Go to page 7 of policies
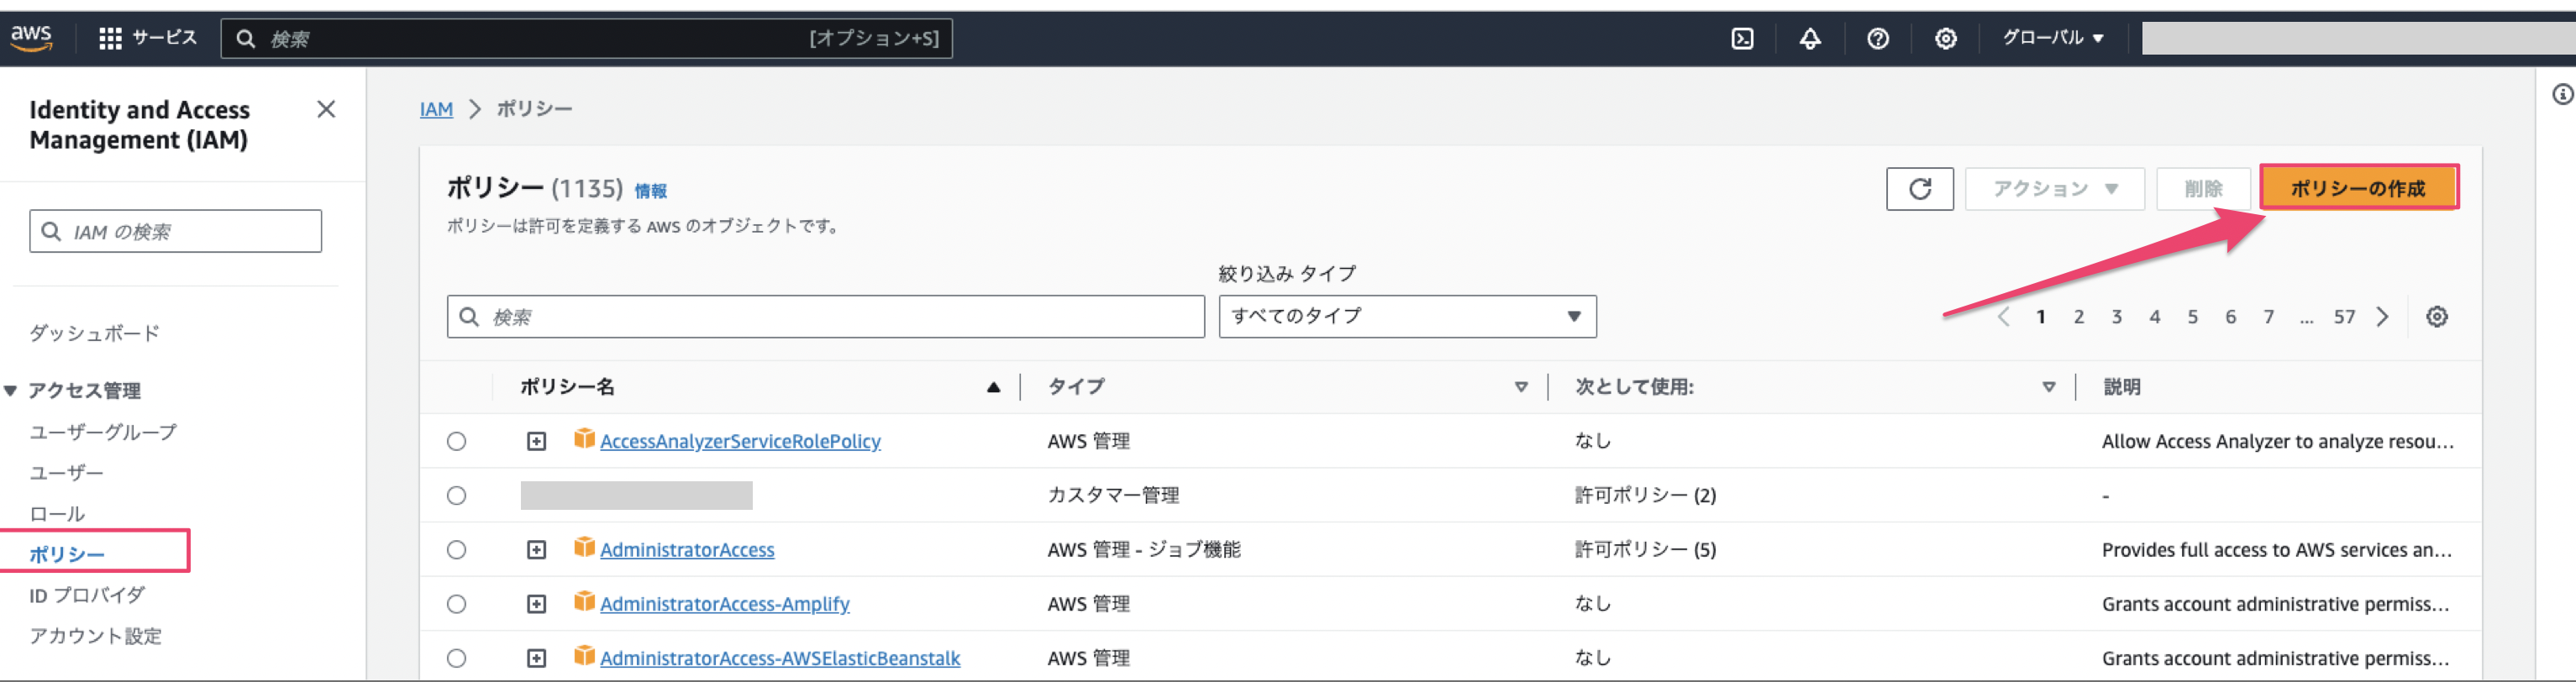 [x=2269, y=316]
